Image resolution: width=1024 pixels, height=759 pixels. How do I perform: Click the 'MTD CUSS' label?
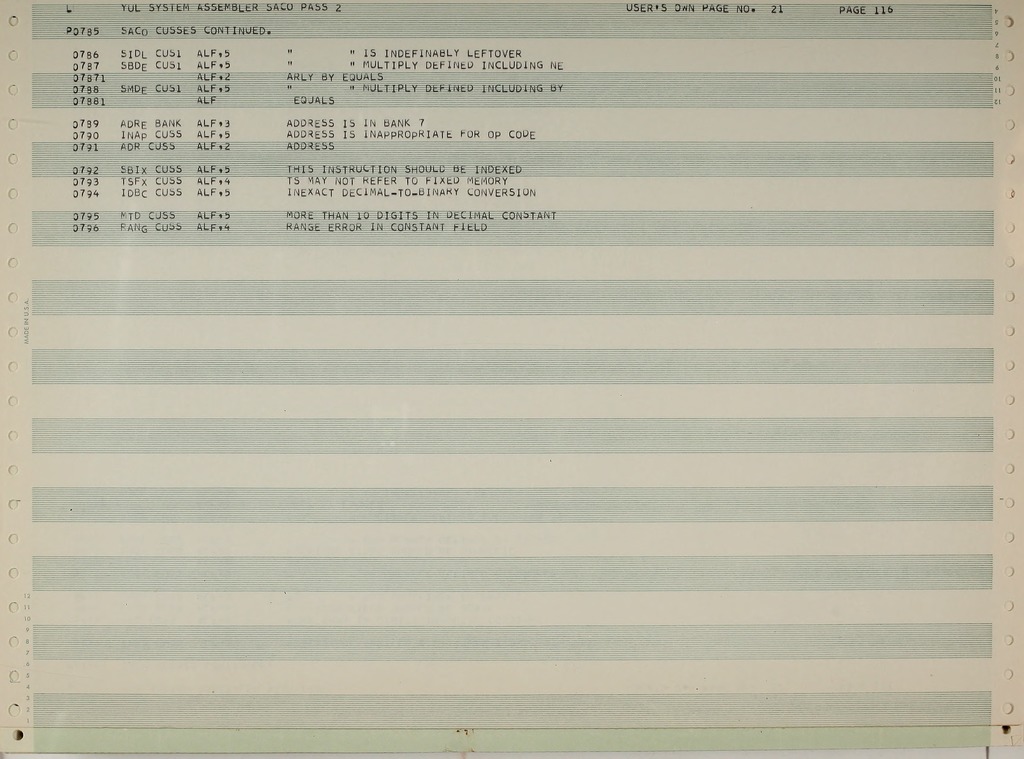(x=148, y=216)
